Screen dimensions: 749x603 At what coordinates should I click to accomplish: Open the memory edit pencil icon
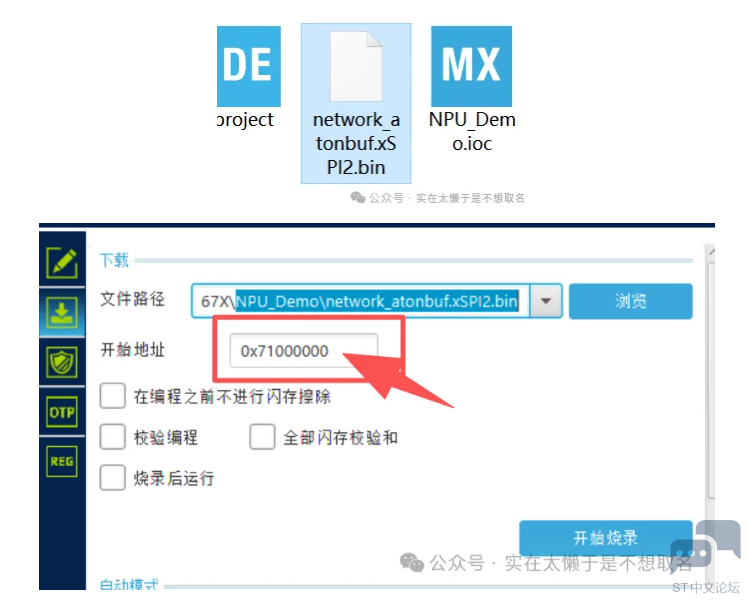[x=62, y=262]
